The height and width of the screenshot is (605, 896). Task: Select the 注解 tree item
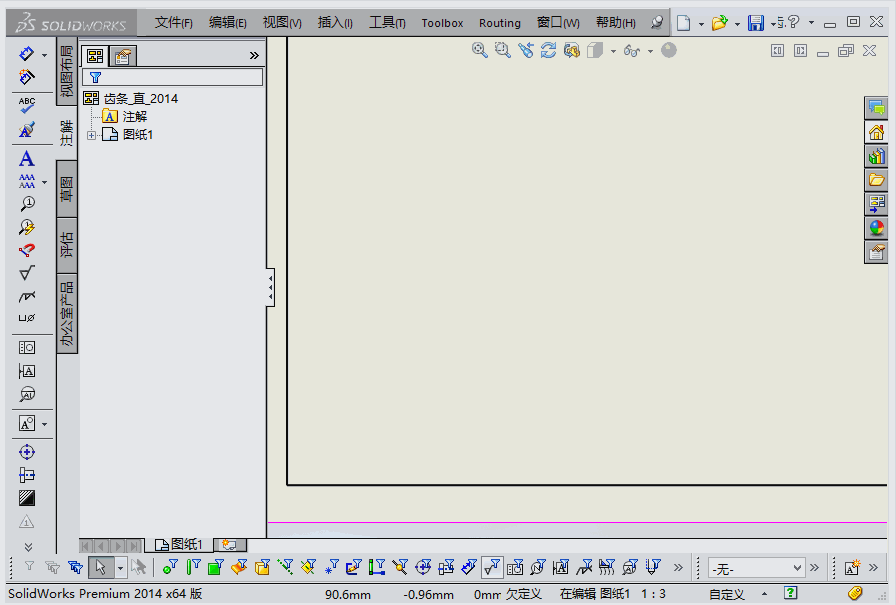135,117
